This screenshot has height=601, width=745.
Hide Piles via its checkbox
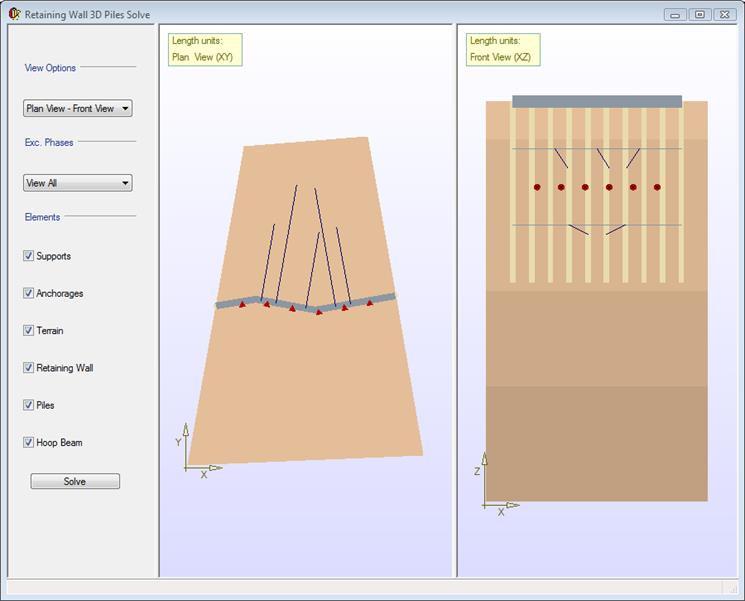[x=28, y=405]
